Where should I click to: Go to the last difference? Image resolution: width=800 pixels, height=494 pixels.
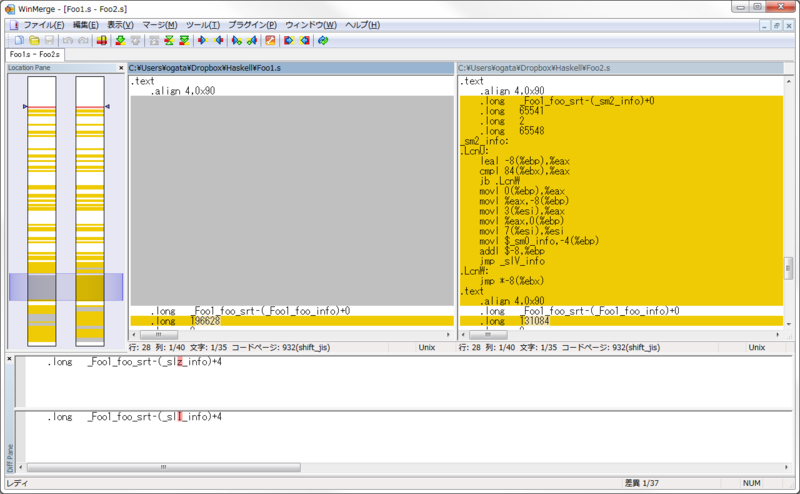click(x=184, y=40)
